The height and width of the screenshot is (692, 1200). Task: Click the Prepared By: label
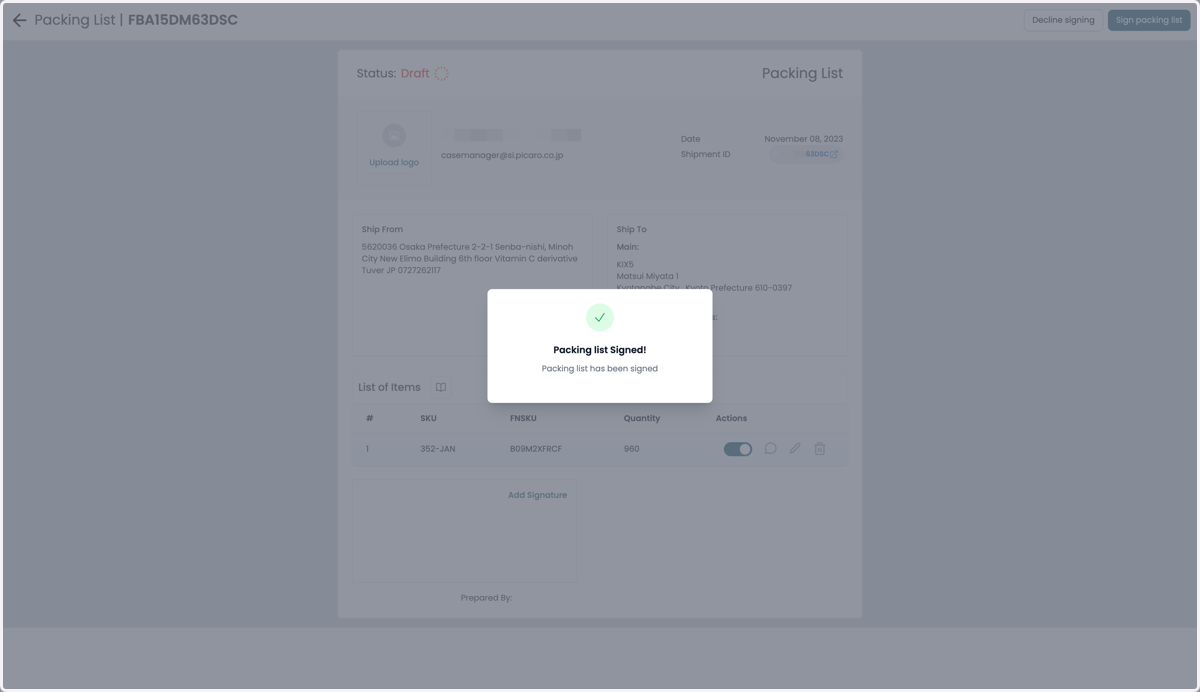tap(486, 598)
